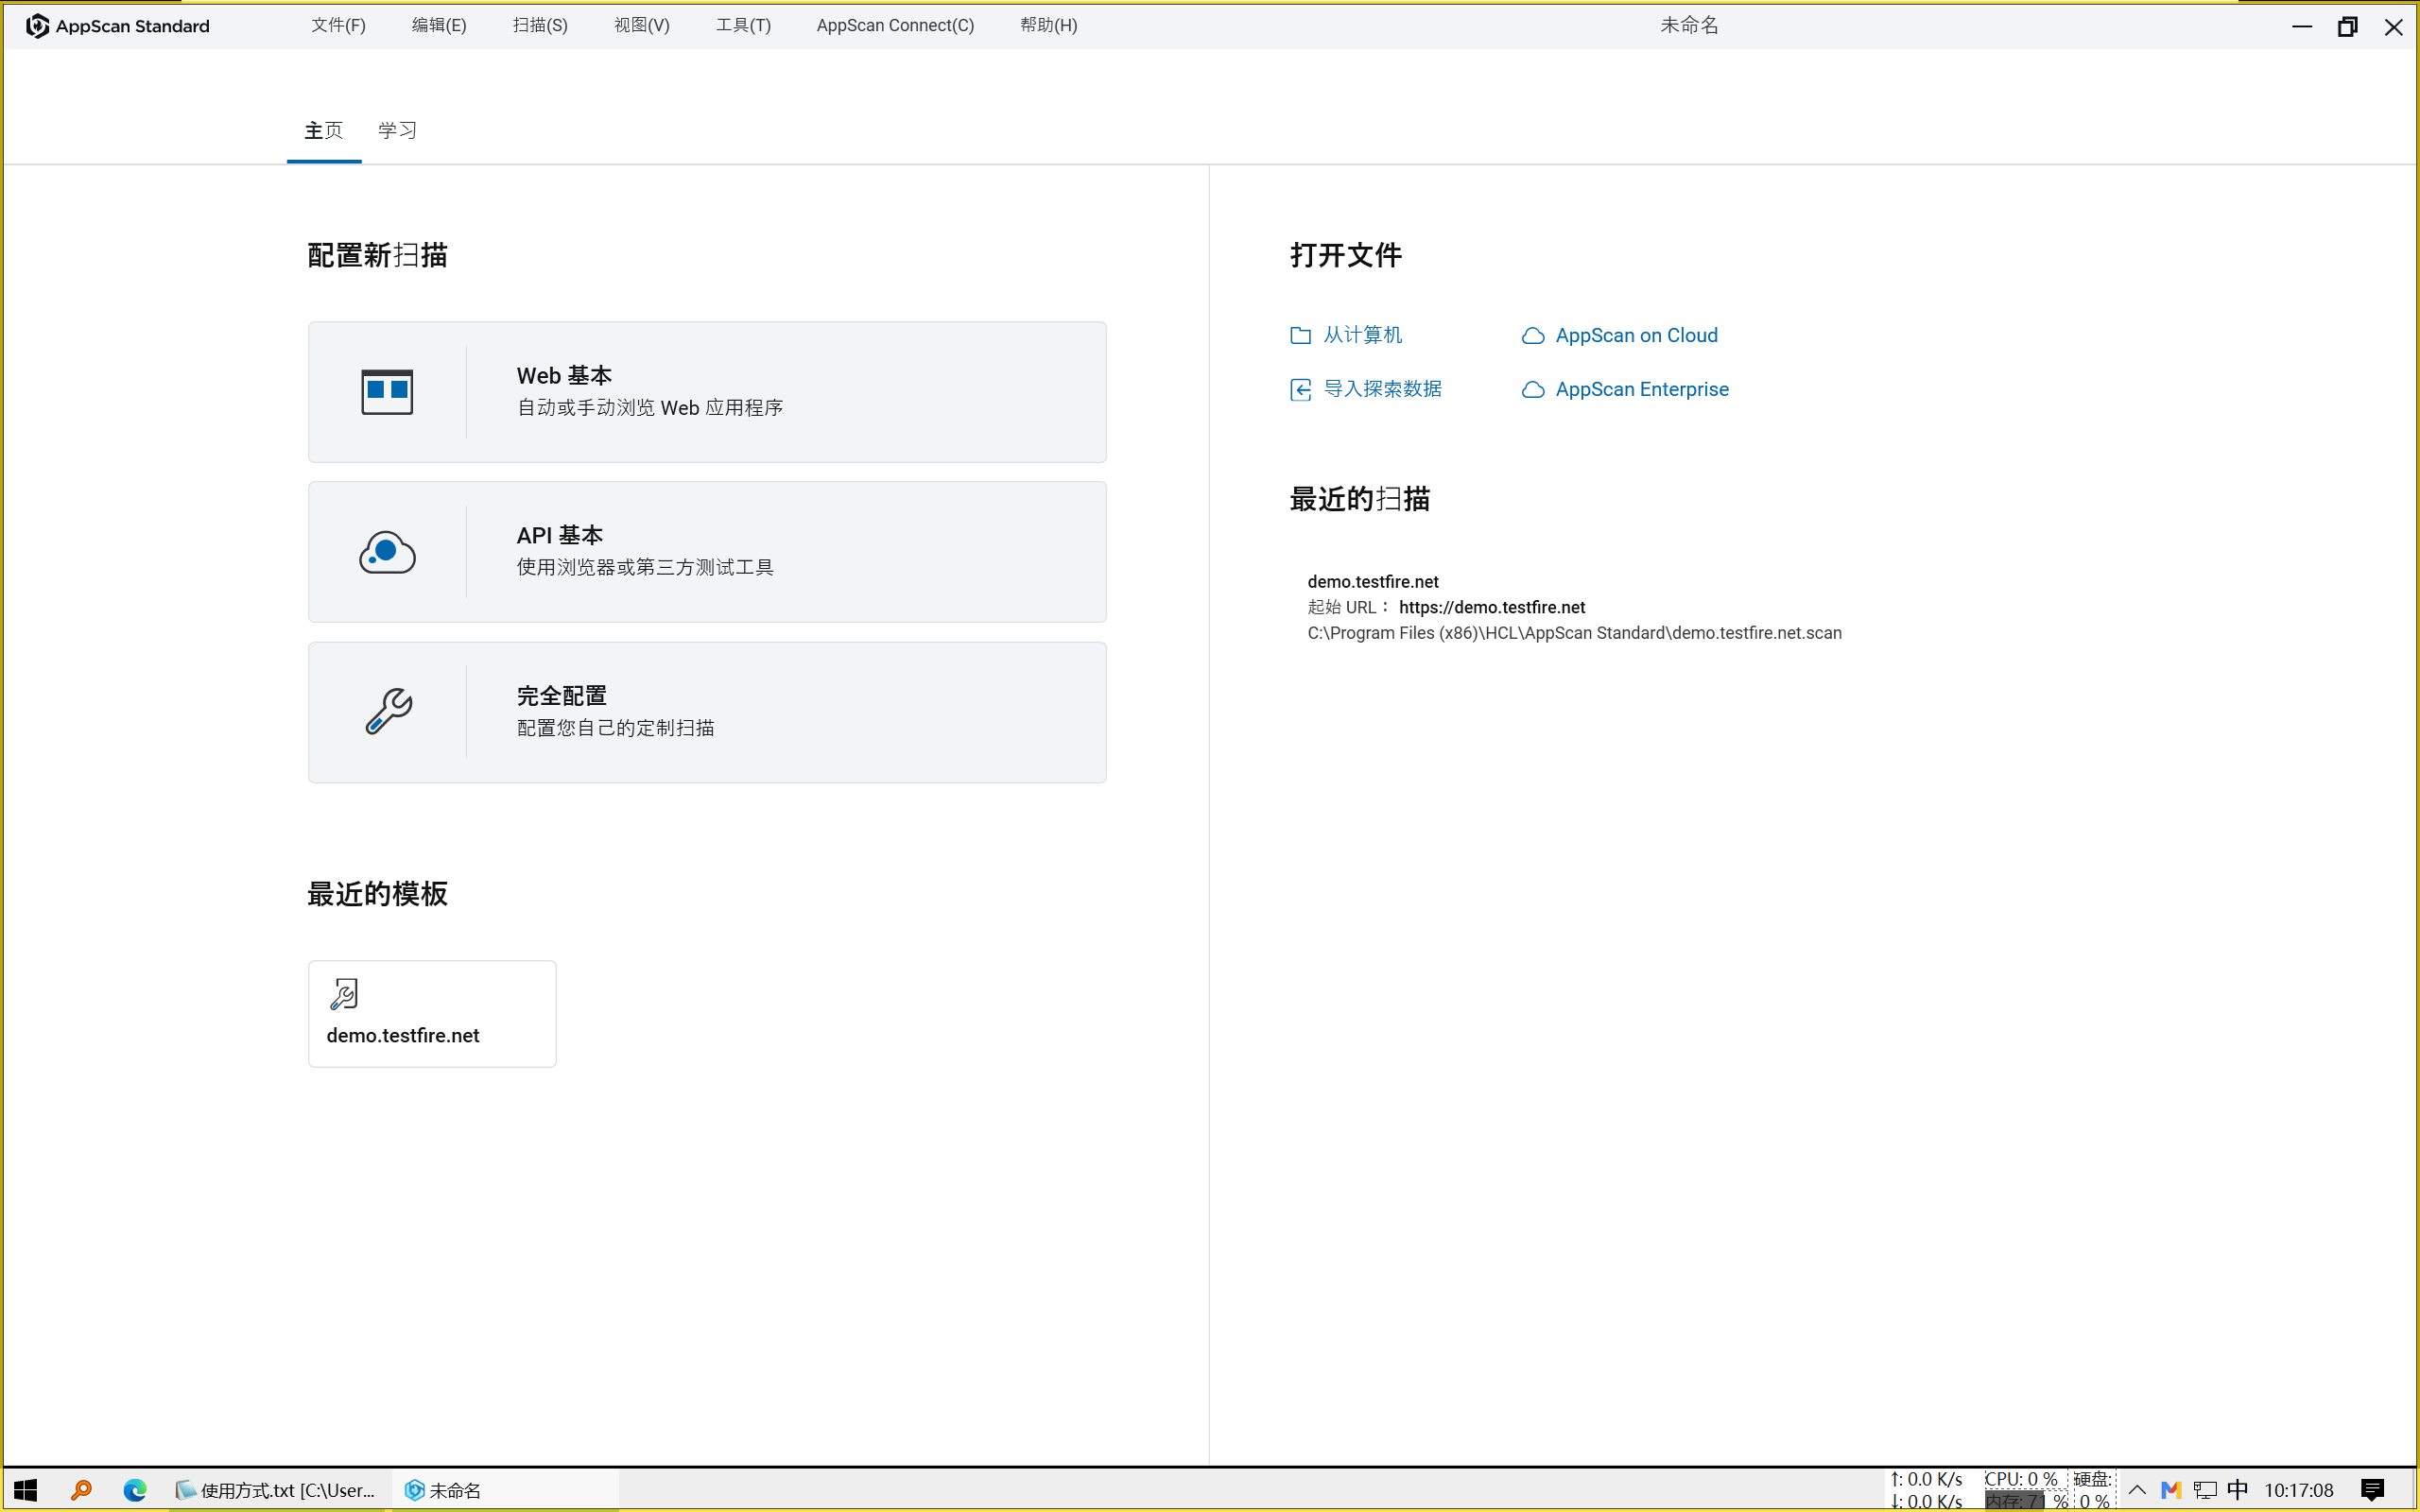This screenshot has width=2420, height=1512.
Task: Click the 导入探索数据 link
Action: (1383, 389)
